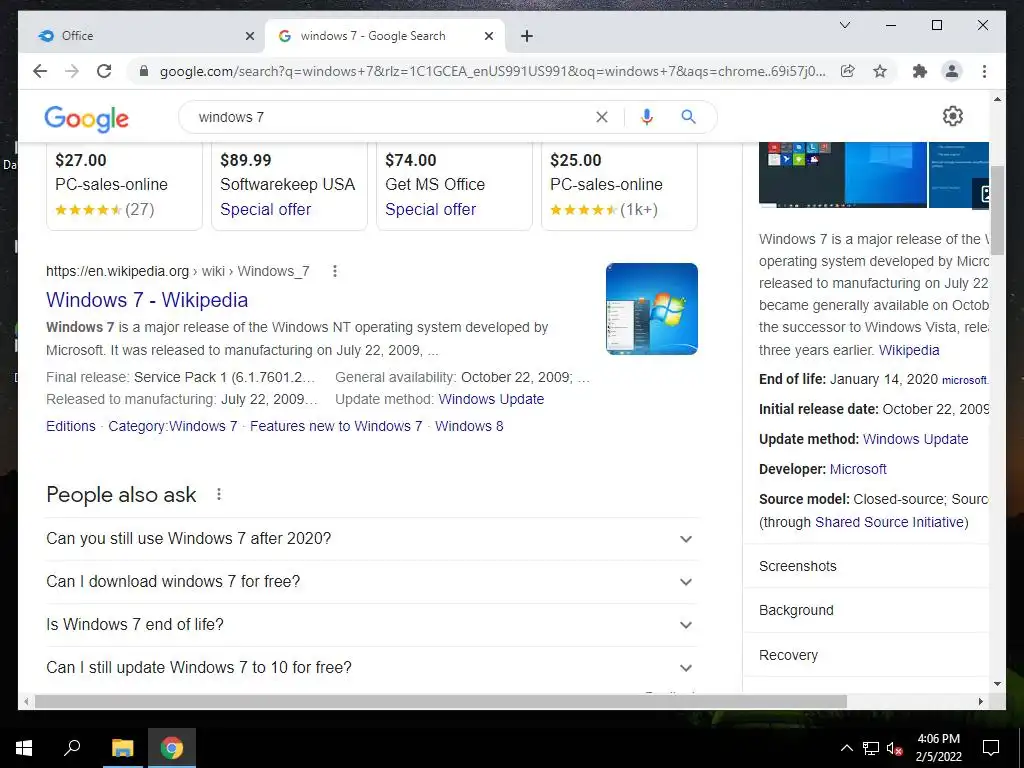Screen dimensions: 1024x768
Task: Go back to previous page in Chrome
Action: [x=40, y=71]
